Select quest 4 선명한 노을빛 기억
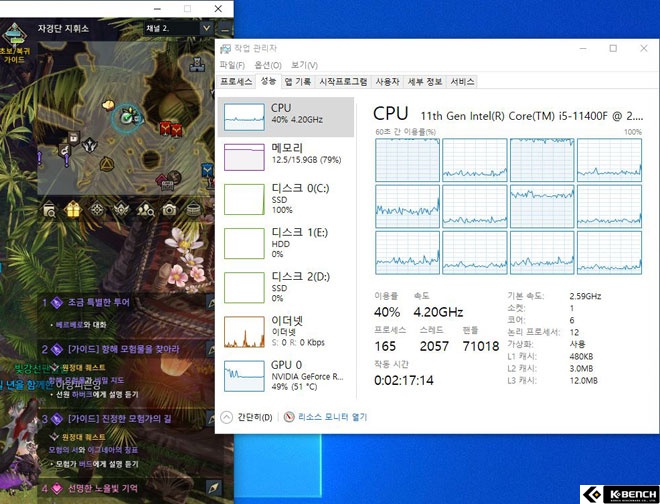This screenshot has height=504, width=660. click(103, 488)
